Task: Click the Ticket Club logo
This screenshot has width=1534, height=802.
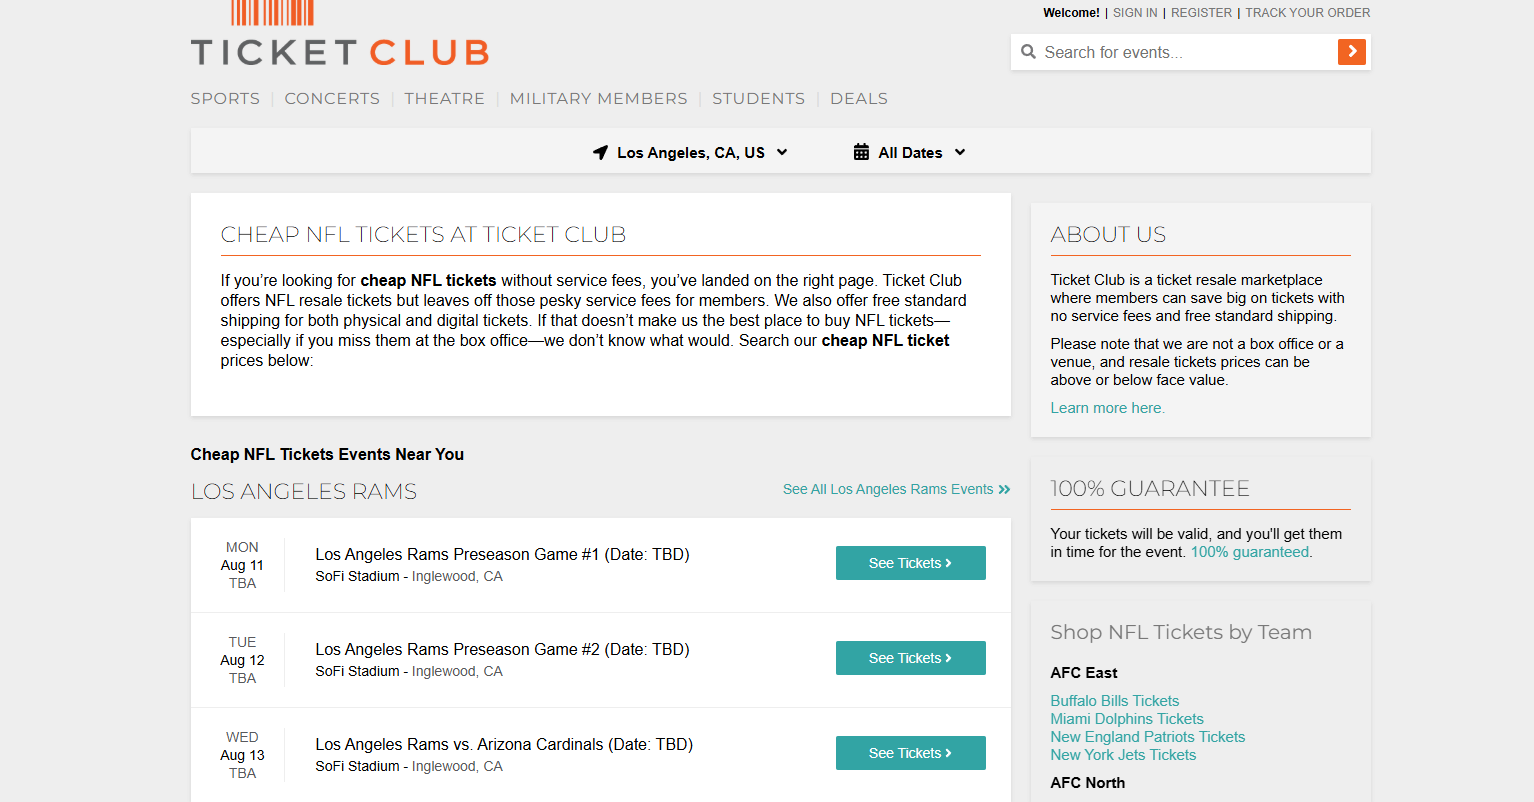Action: pyautogui.click(x=340, y=34)
